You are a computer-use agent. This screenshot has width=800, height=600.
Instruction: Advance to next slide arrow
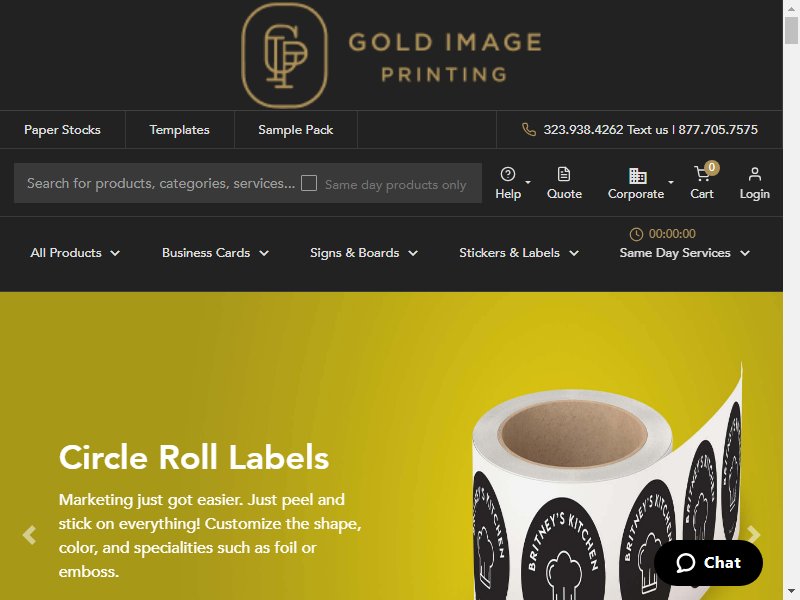point(754,535)
